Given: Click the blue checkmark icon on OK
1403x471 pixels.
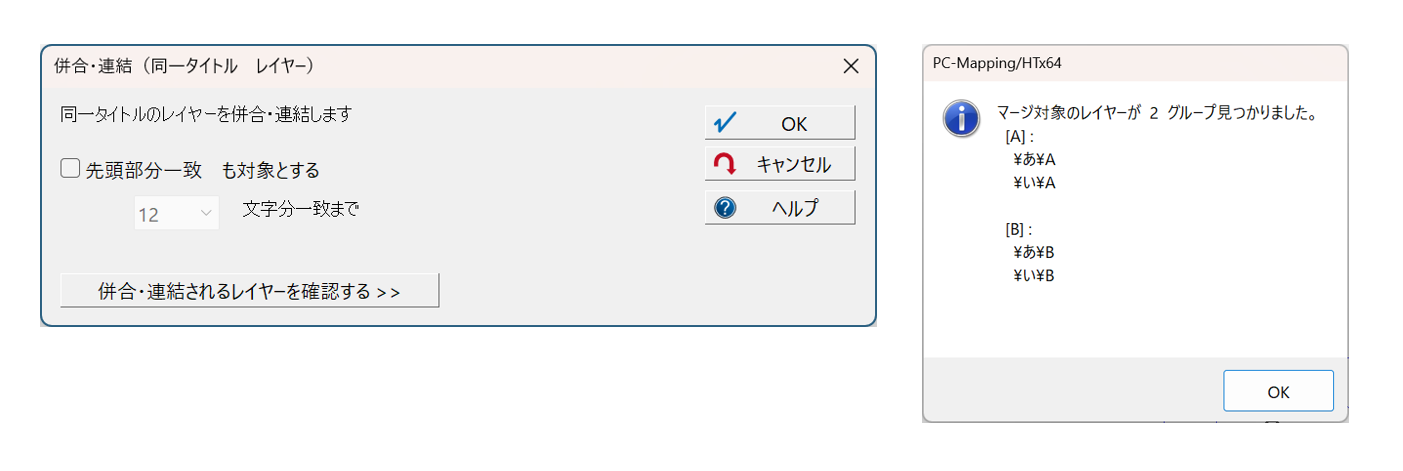Looking at the screenshot, I should coord(726,123).
